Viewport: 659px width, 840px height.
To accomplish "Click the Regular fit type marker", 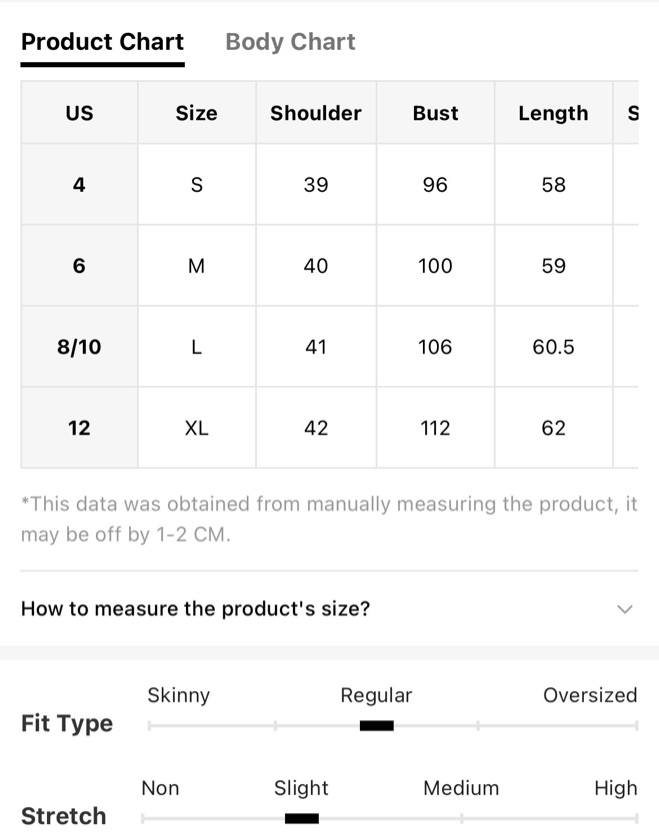I will (x=377, y=726).
